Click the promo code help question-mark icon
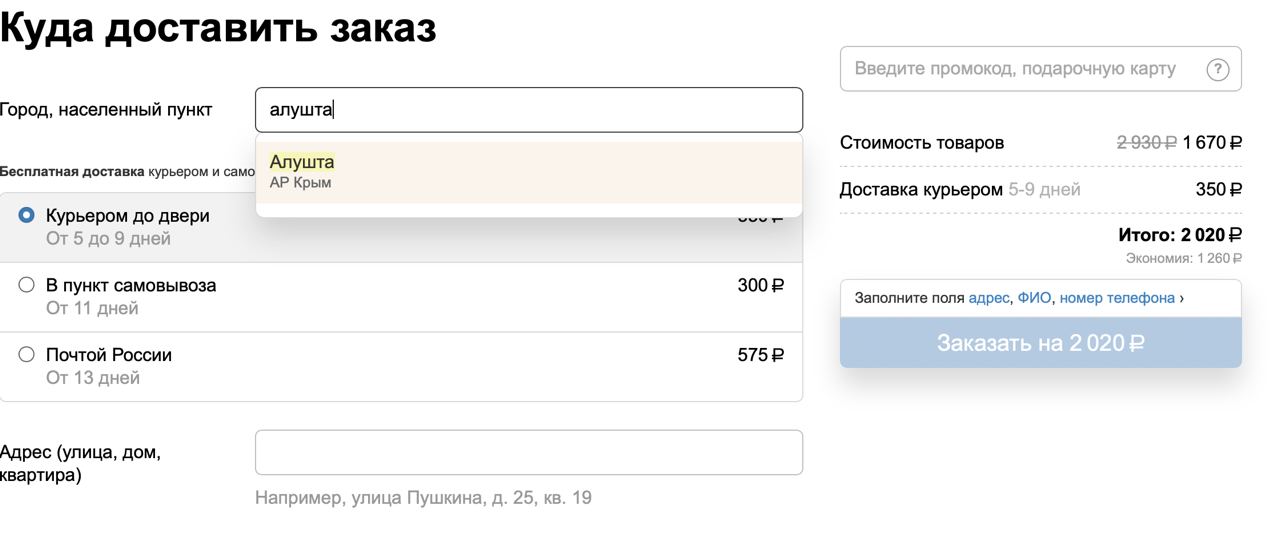This screenshot has width=1280, height=544. (1217, 69)
